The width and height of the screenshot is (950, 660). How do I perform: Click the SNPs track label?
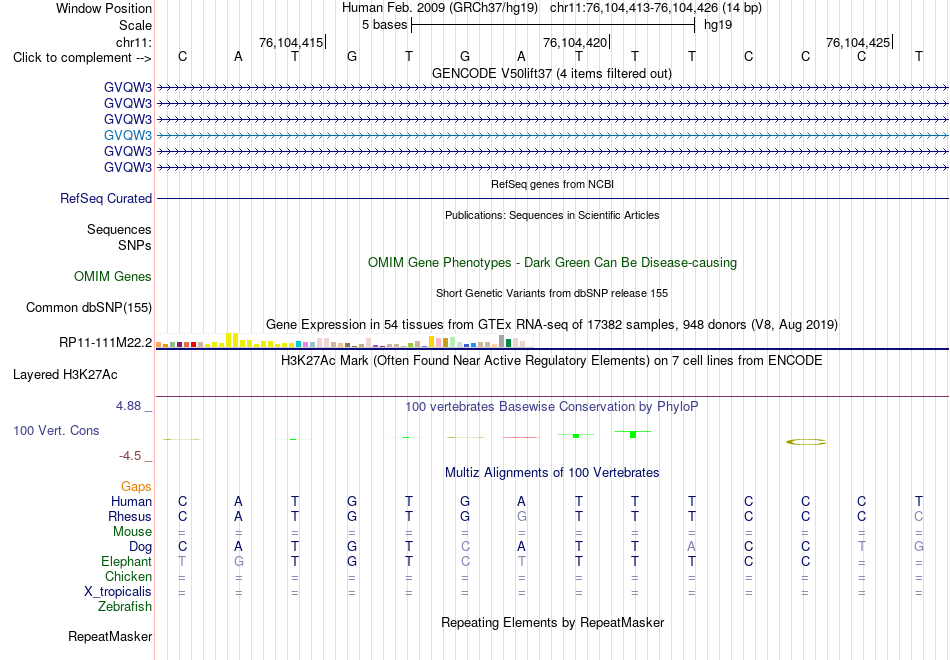[x=135, y=245]
